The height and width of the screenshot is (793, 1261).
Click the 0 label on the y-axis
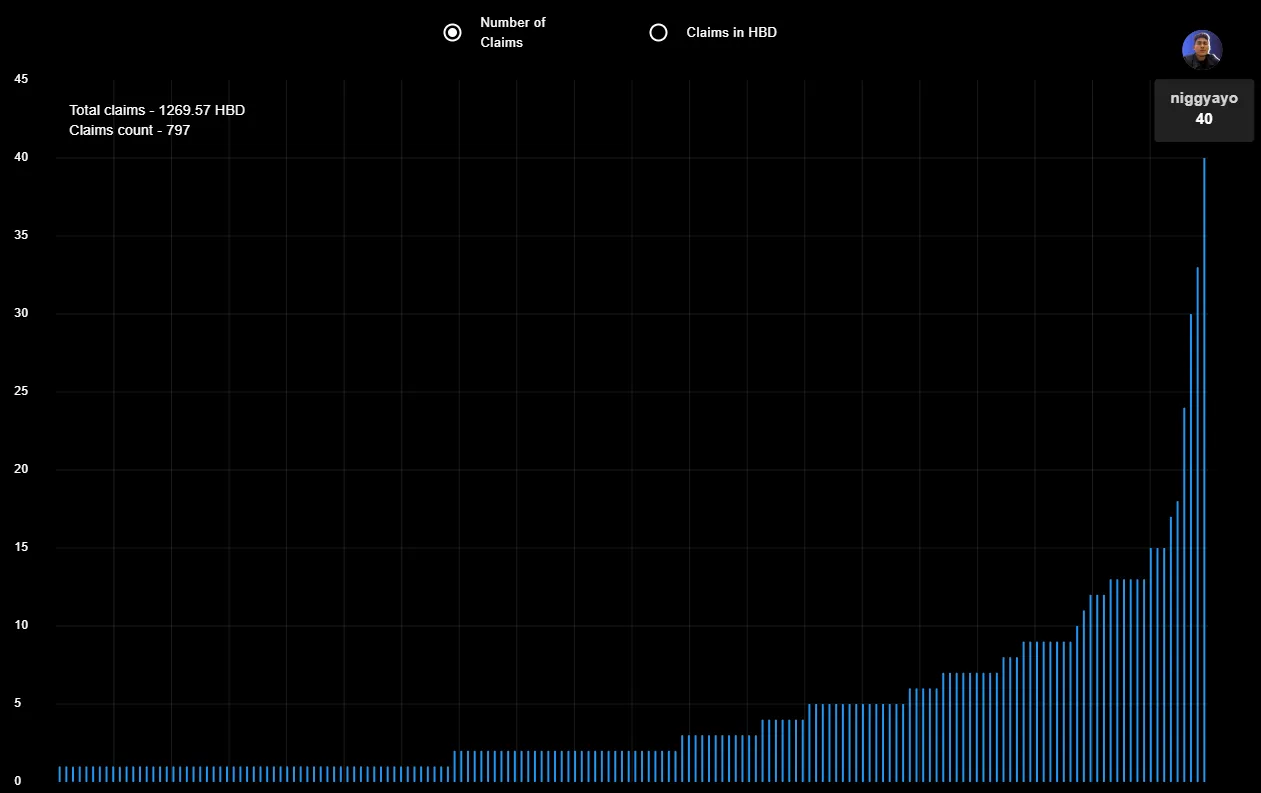[x=18, y=781]
